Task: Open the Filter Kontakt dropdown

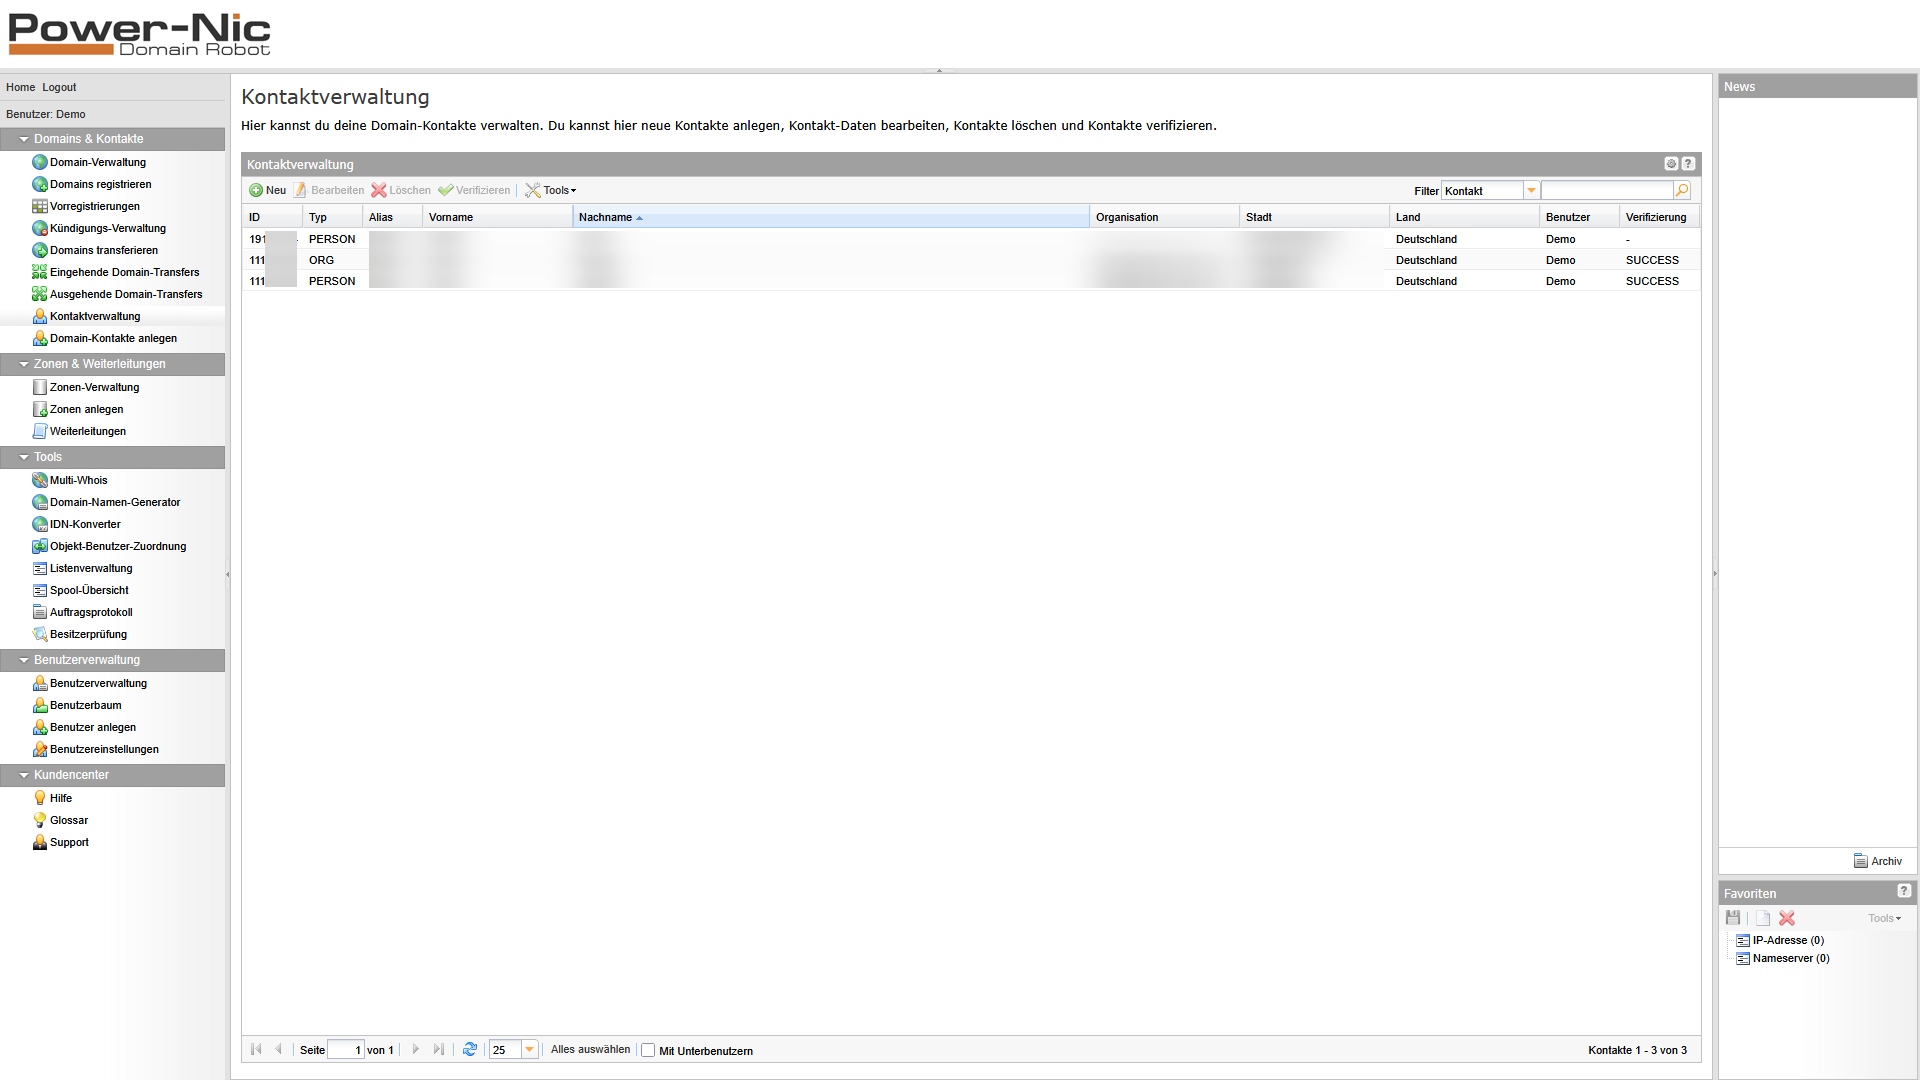Action: pyautogui.click(x=1531, y=190)
